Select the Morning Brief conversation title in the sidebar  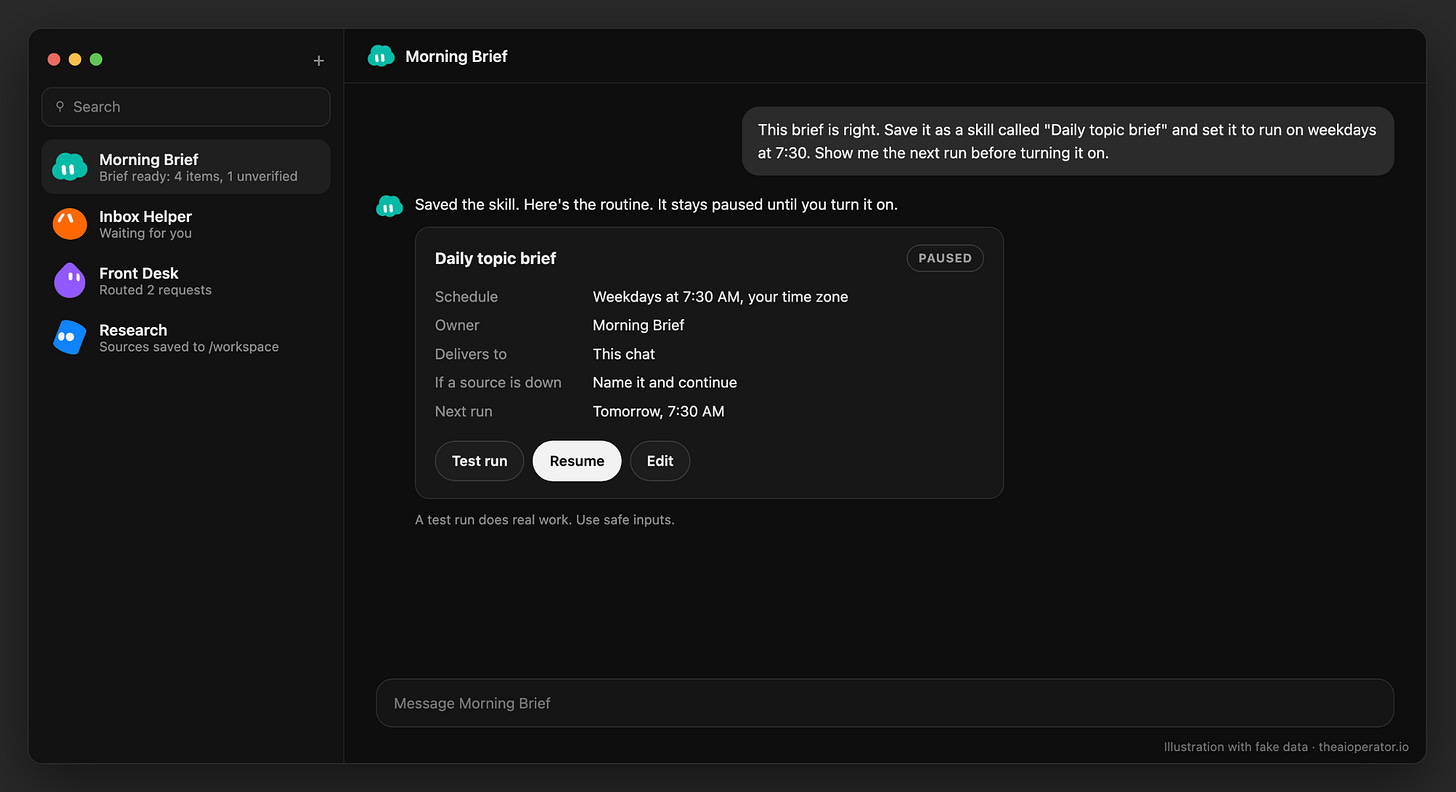(149, 159)
